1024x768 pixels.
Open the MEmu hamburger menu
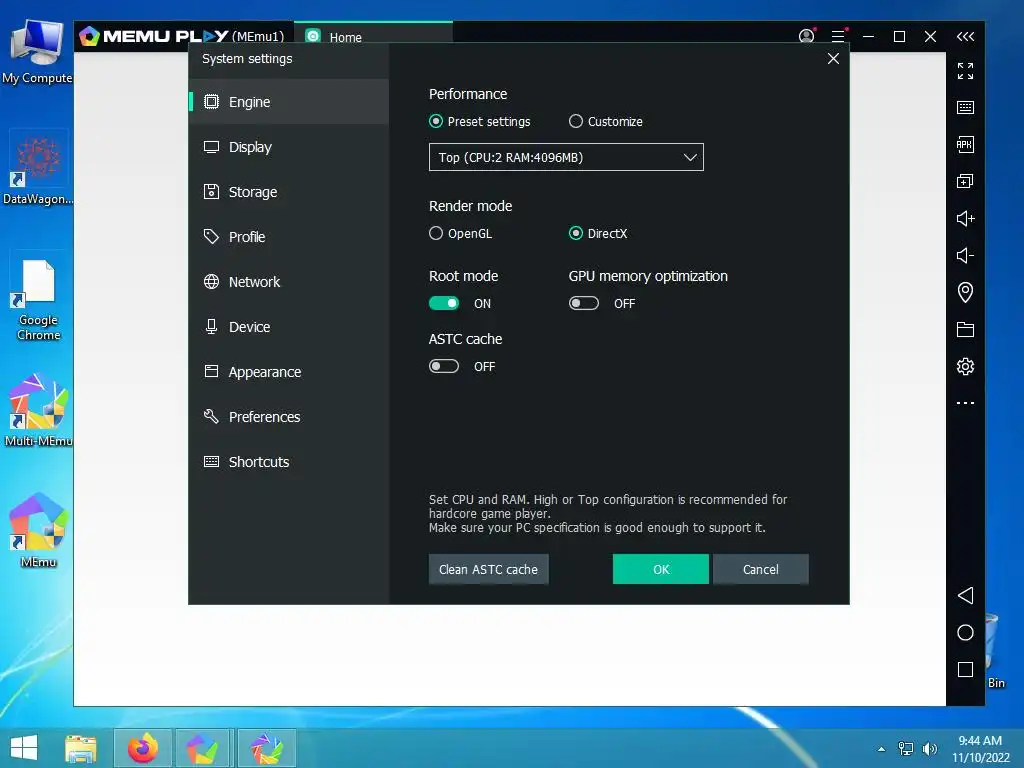click(838, 36)
